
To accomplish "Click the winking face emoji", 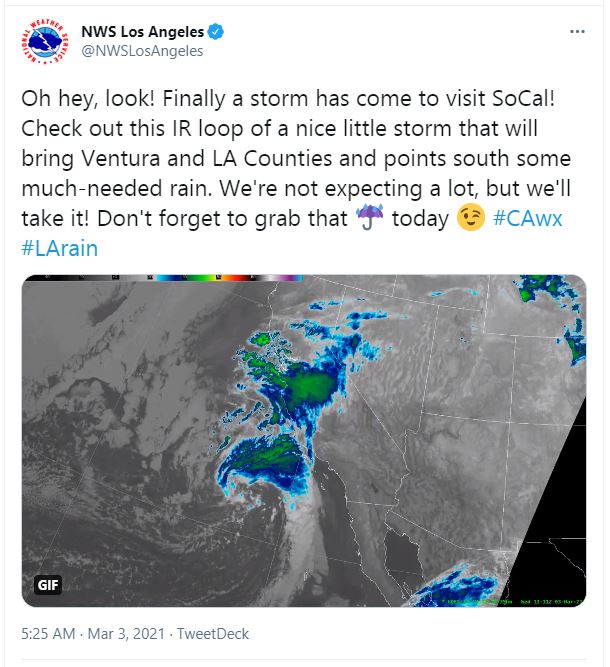I will pyautogui.click(x=470, y=217).
